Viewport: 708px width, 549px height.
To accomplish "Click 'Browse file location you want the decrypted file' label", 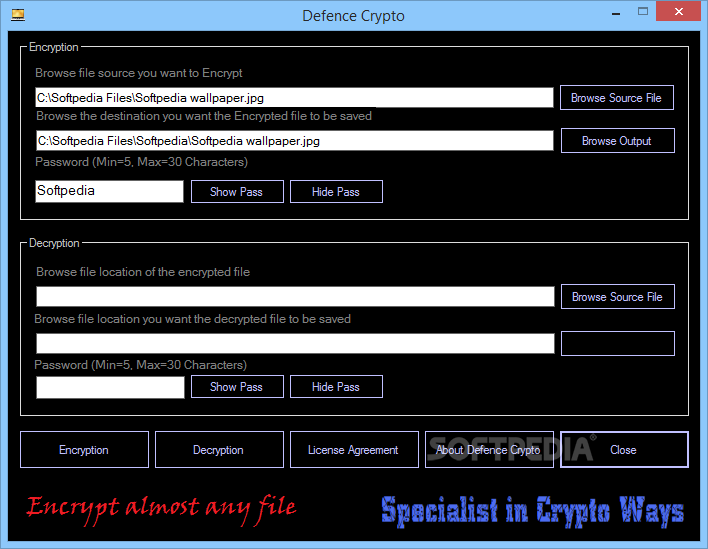I will [192, 319].
